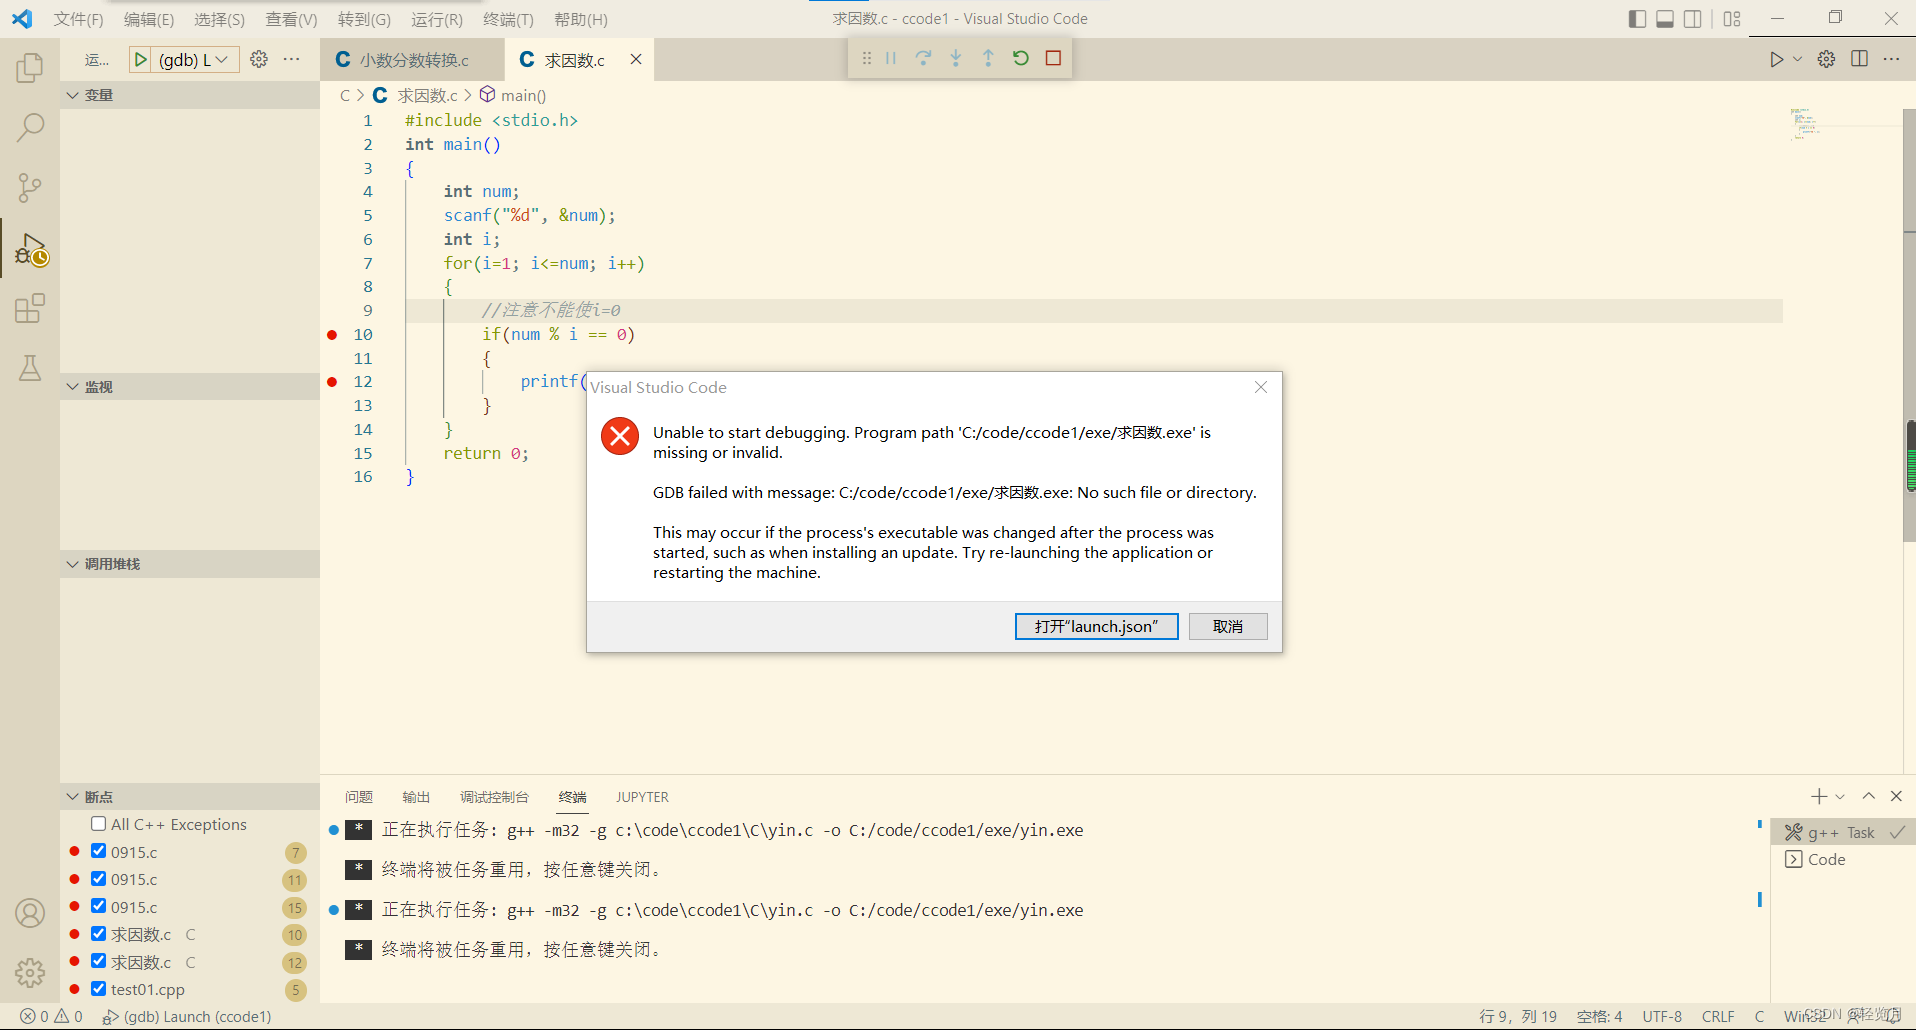
Task: Collapse the 断点 section
Action: click(x=189, y=797)
